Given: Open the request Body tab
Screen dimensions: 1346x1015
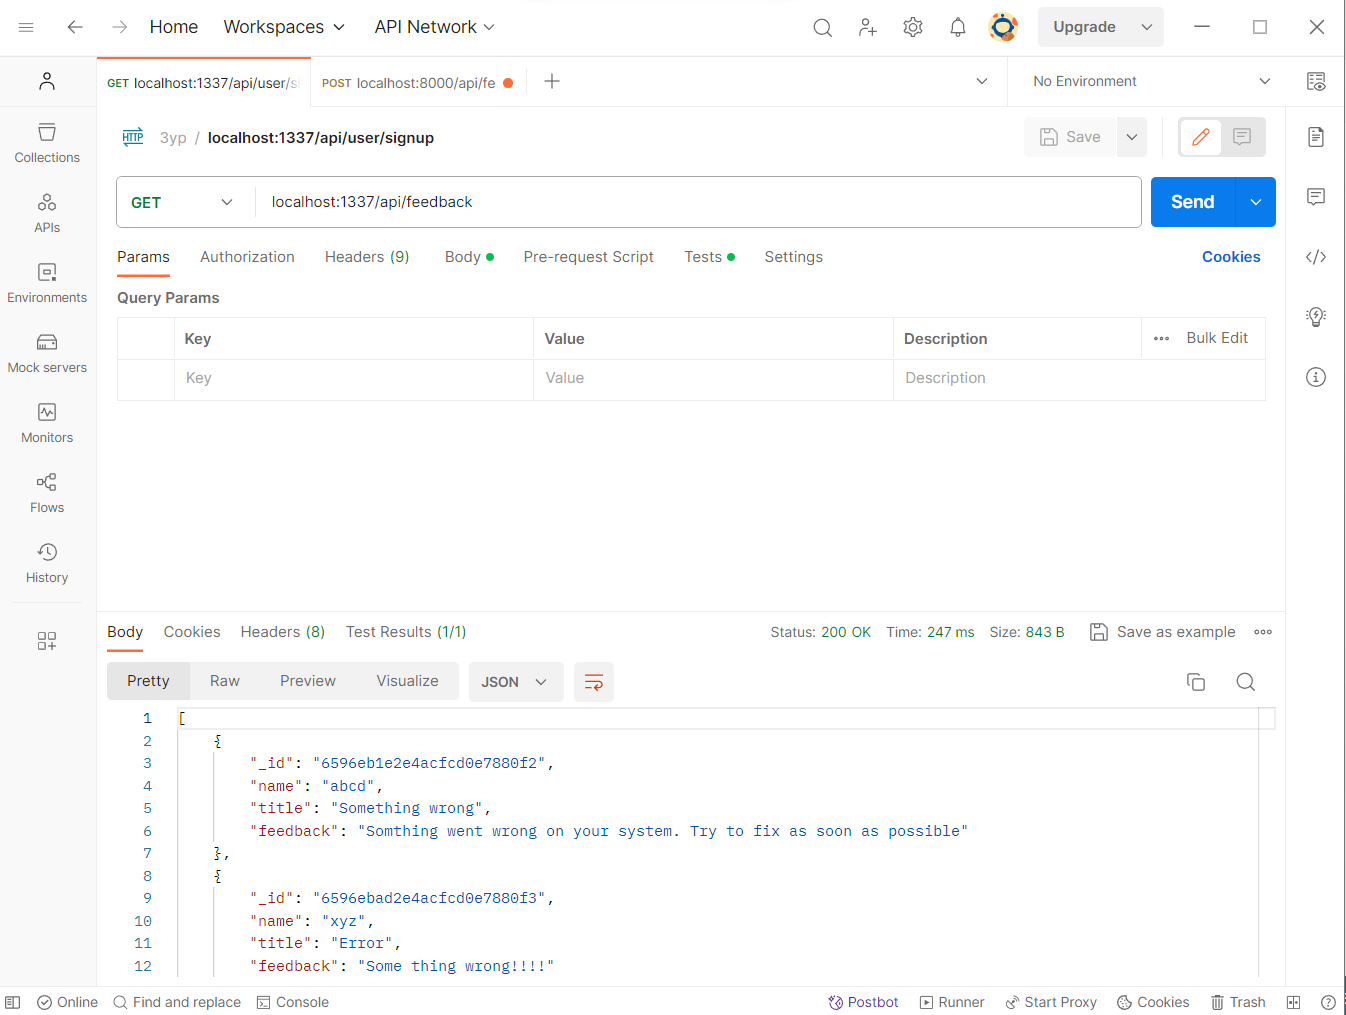Looking at the screenshot, I should coord(469,257).
